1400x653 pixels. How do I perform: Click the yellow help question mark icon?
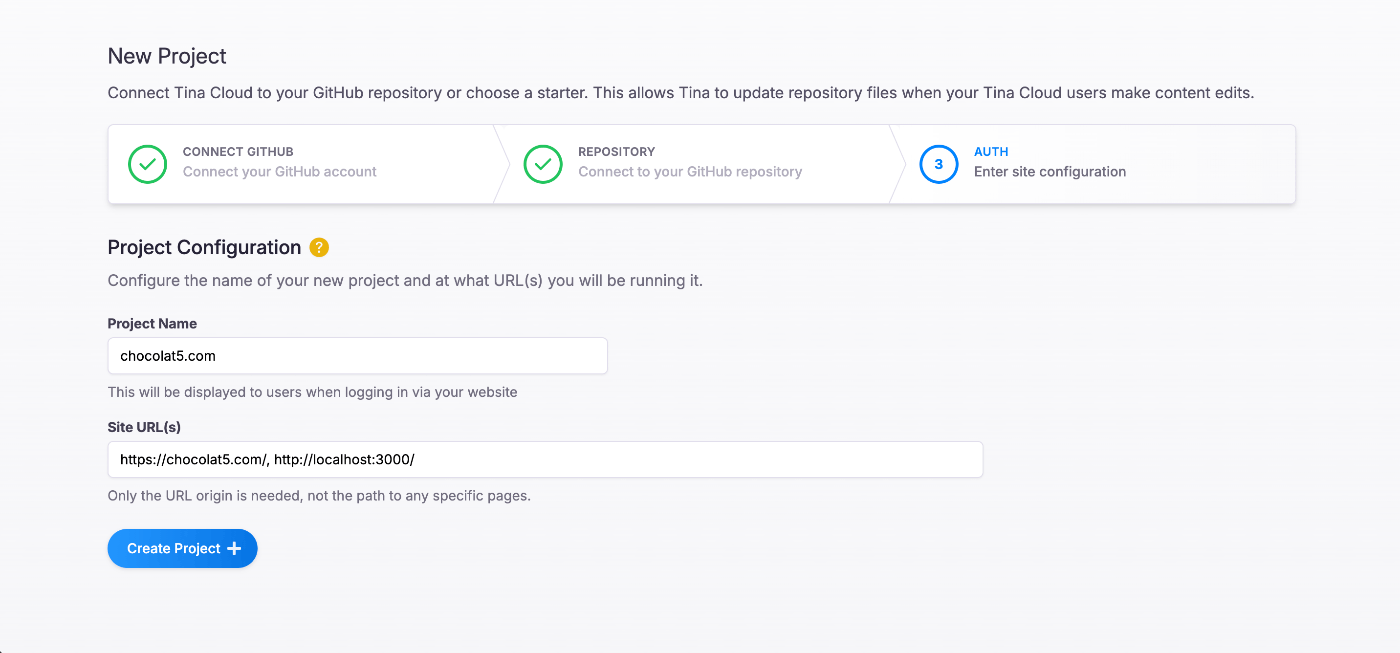click(319, 248)
